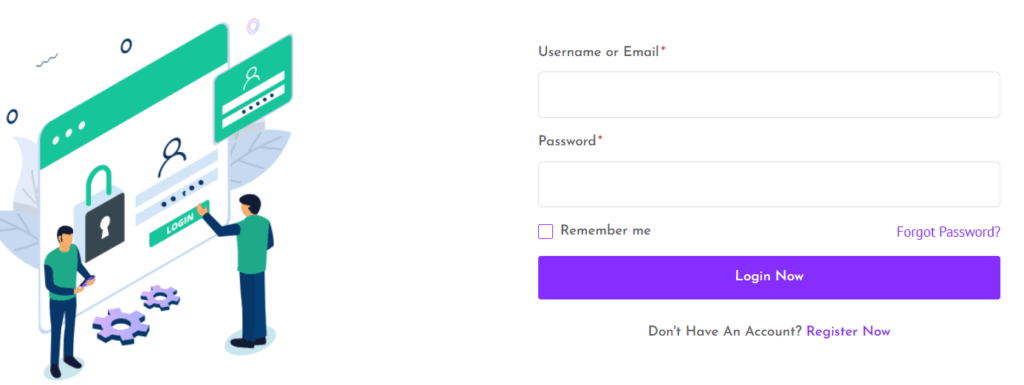Screen dimensions: 1024x385
Task: Click the man pointing at the screen
Action: point(244,269)
